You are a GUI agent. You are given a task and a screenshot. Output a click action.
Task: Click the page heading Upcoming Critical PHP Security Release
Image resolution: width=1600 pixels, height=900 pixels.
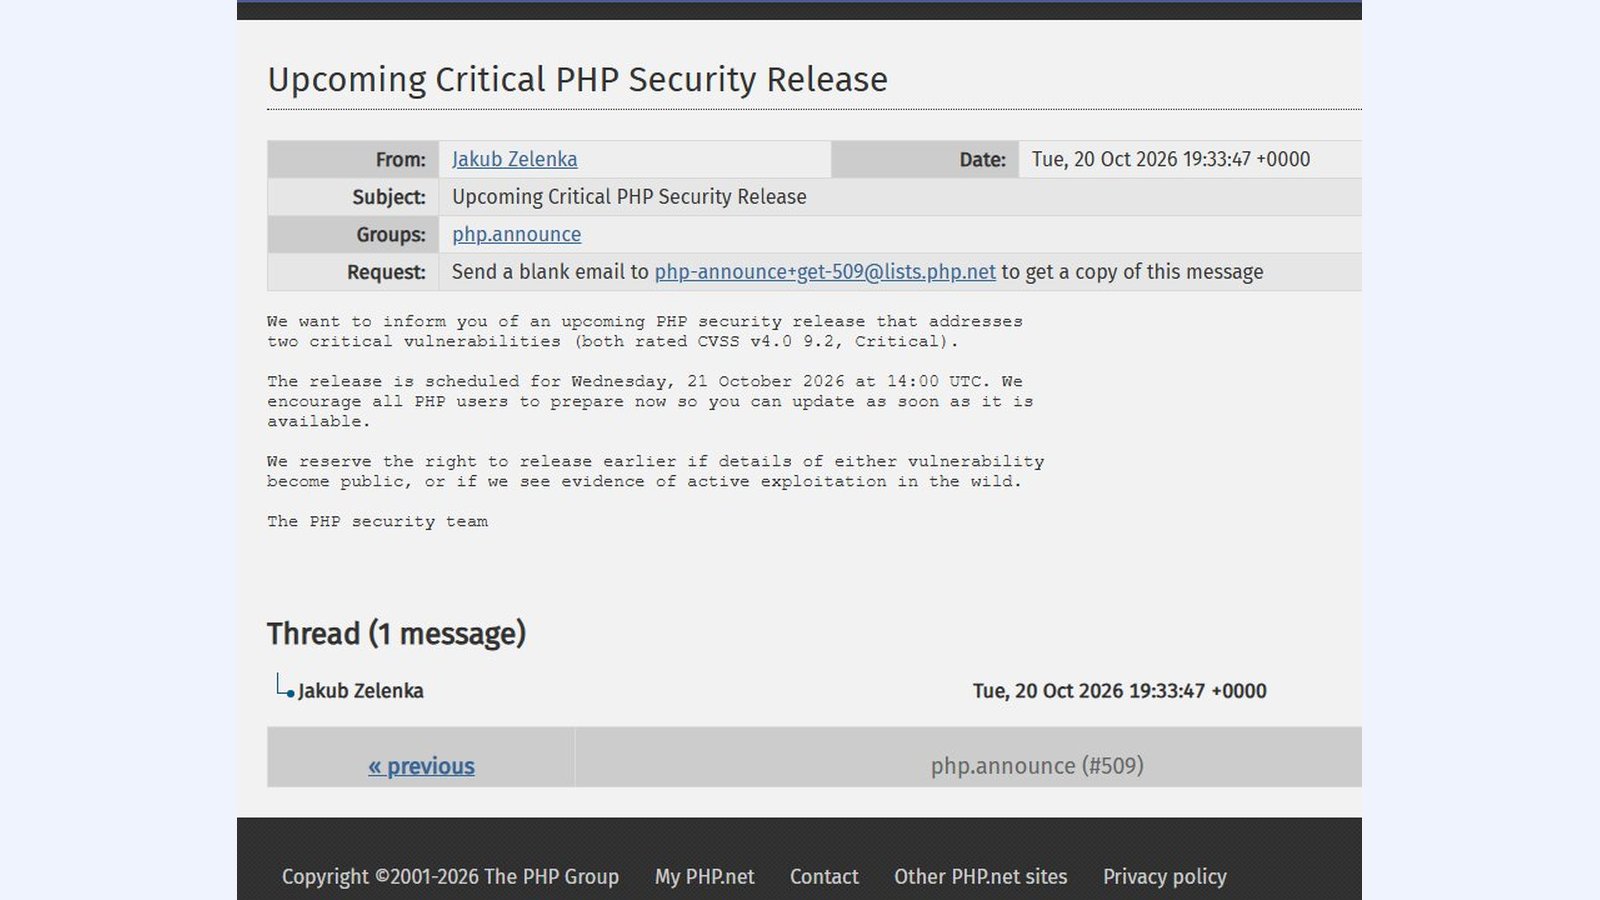tap(578, 79)
